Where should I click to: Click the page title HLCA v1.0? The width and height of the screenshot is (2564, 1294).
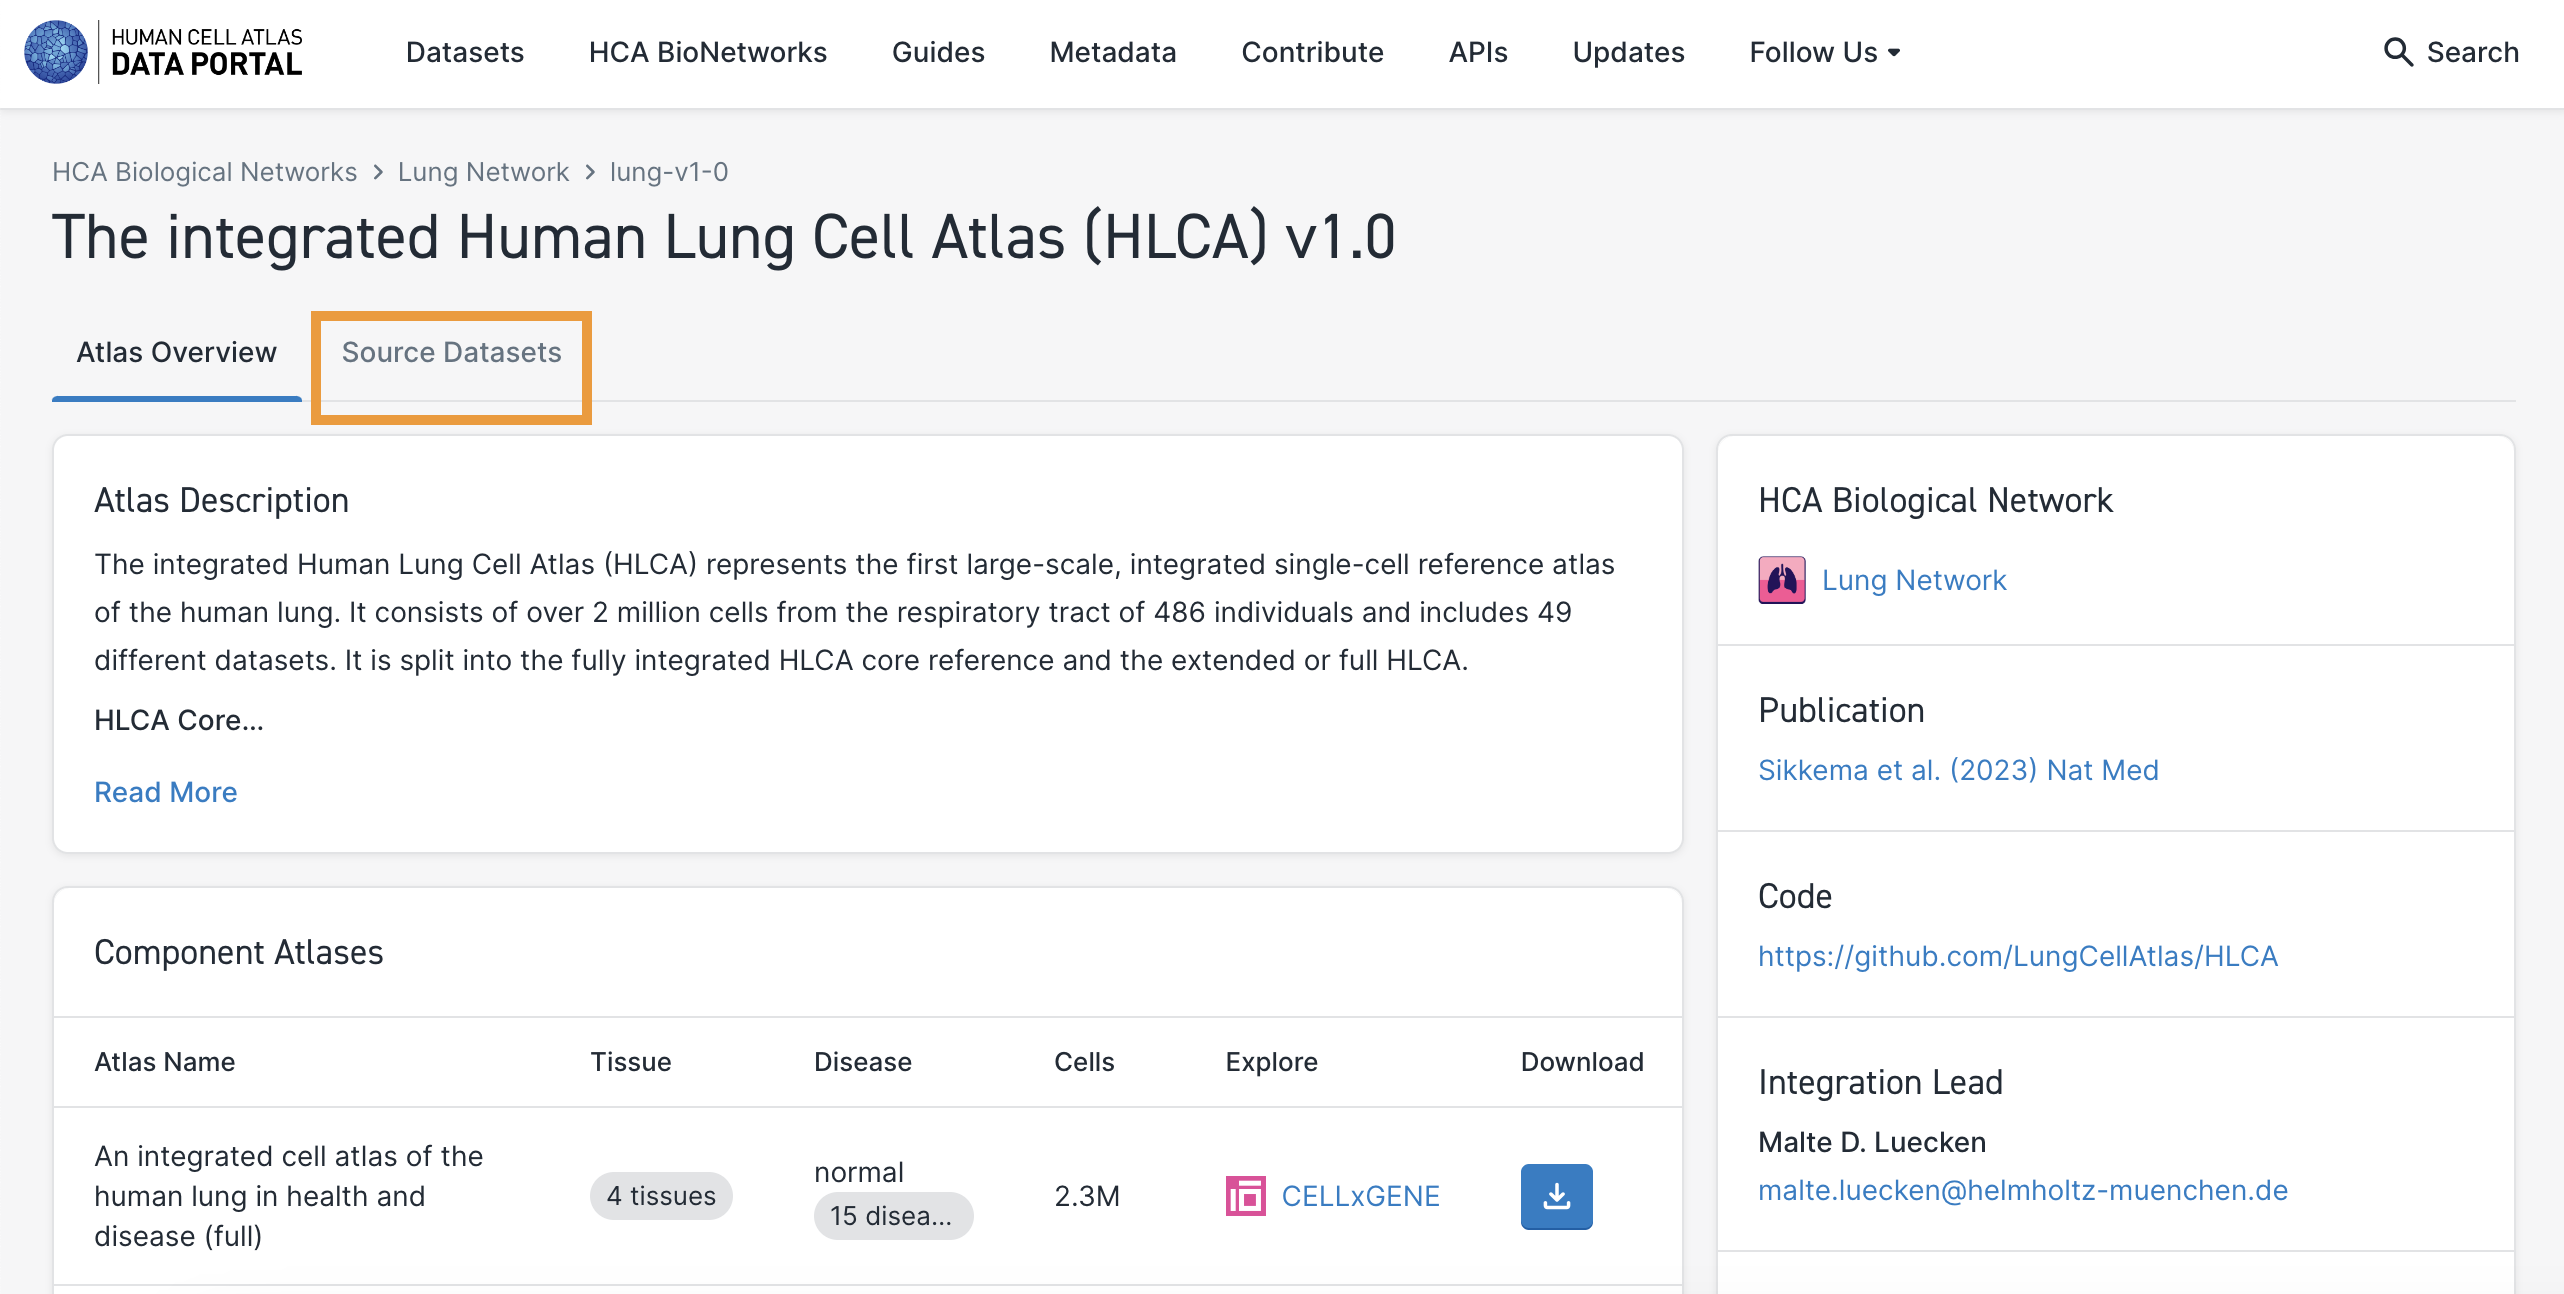coord(724,237)
